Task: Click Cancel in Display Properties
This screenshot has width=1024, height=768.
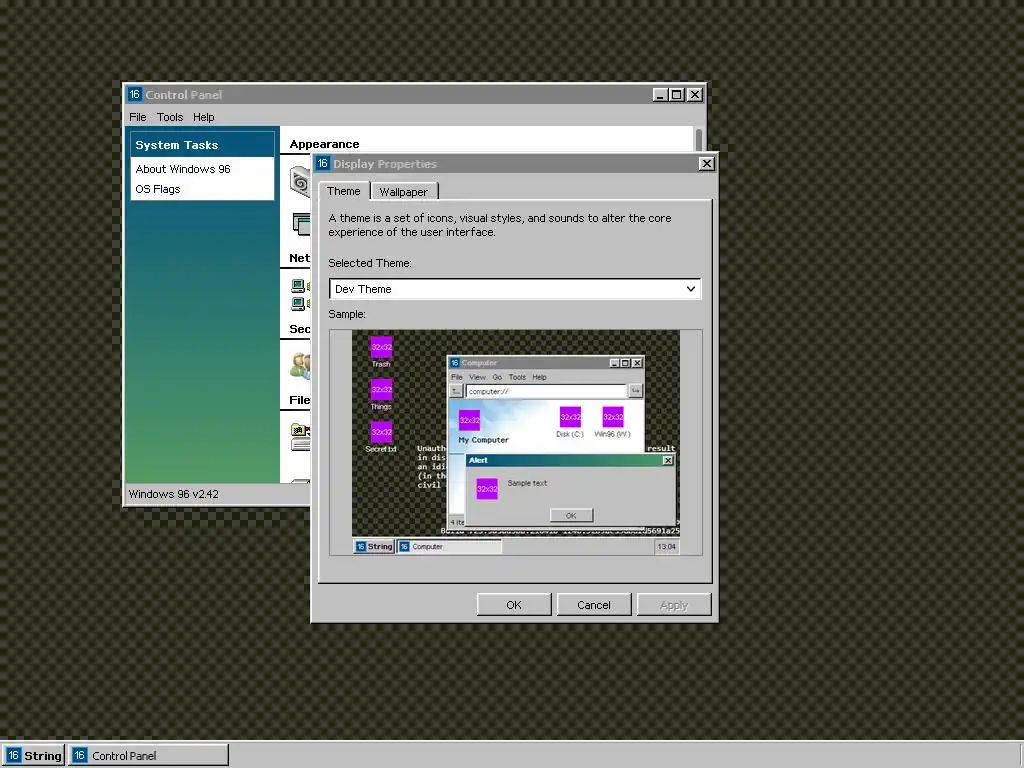Action: tap(594, 605)
